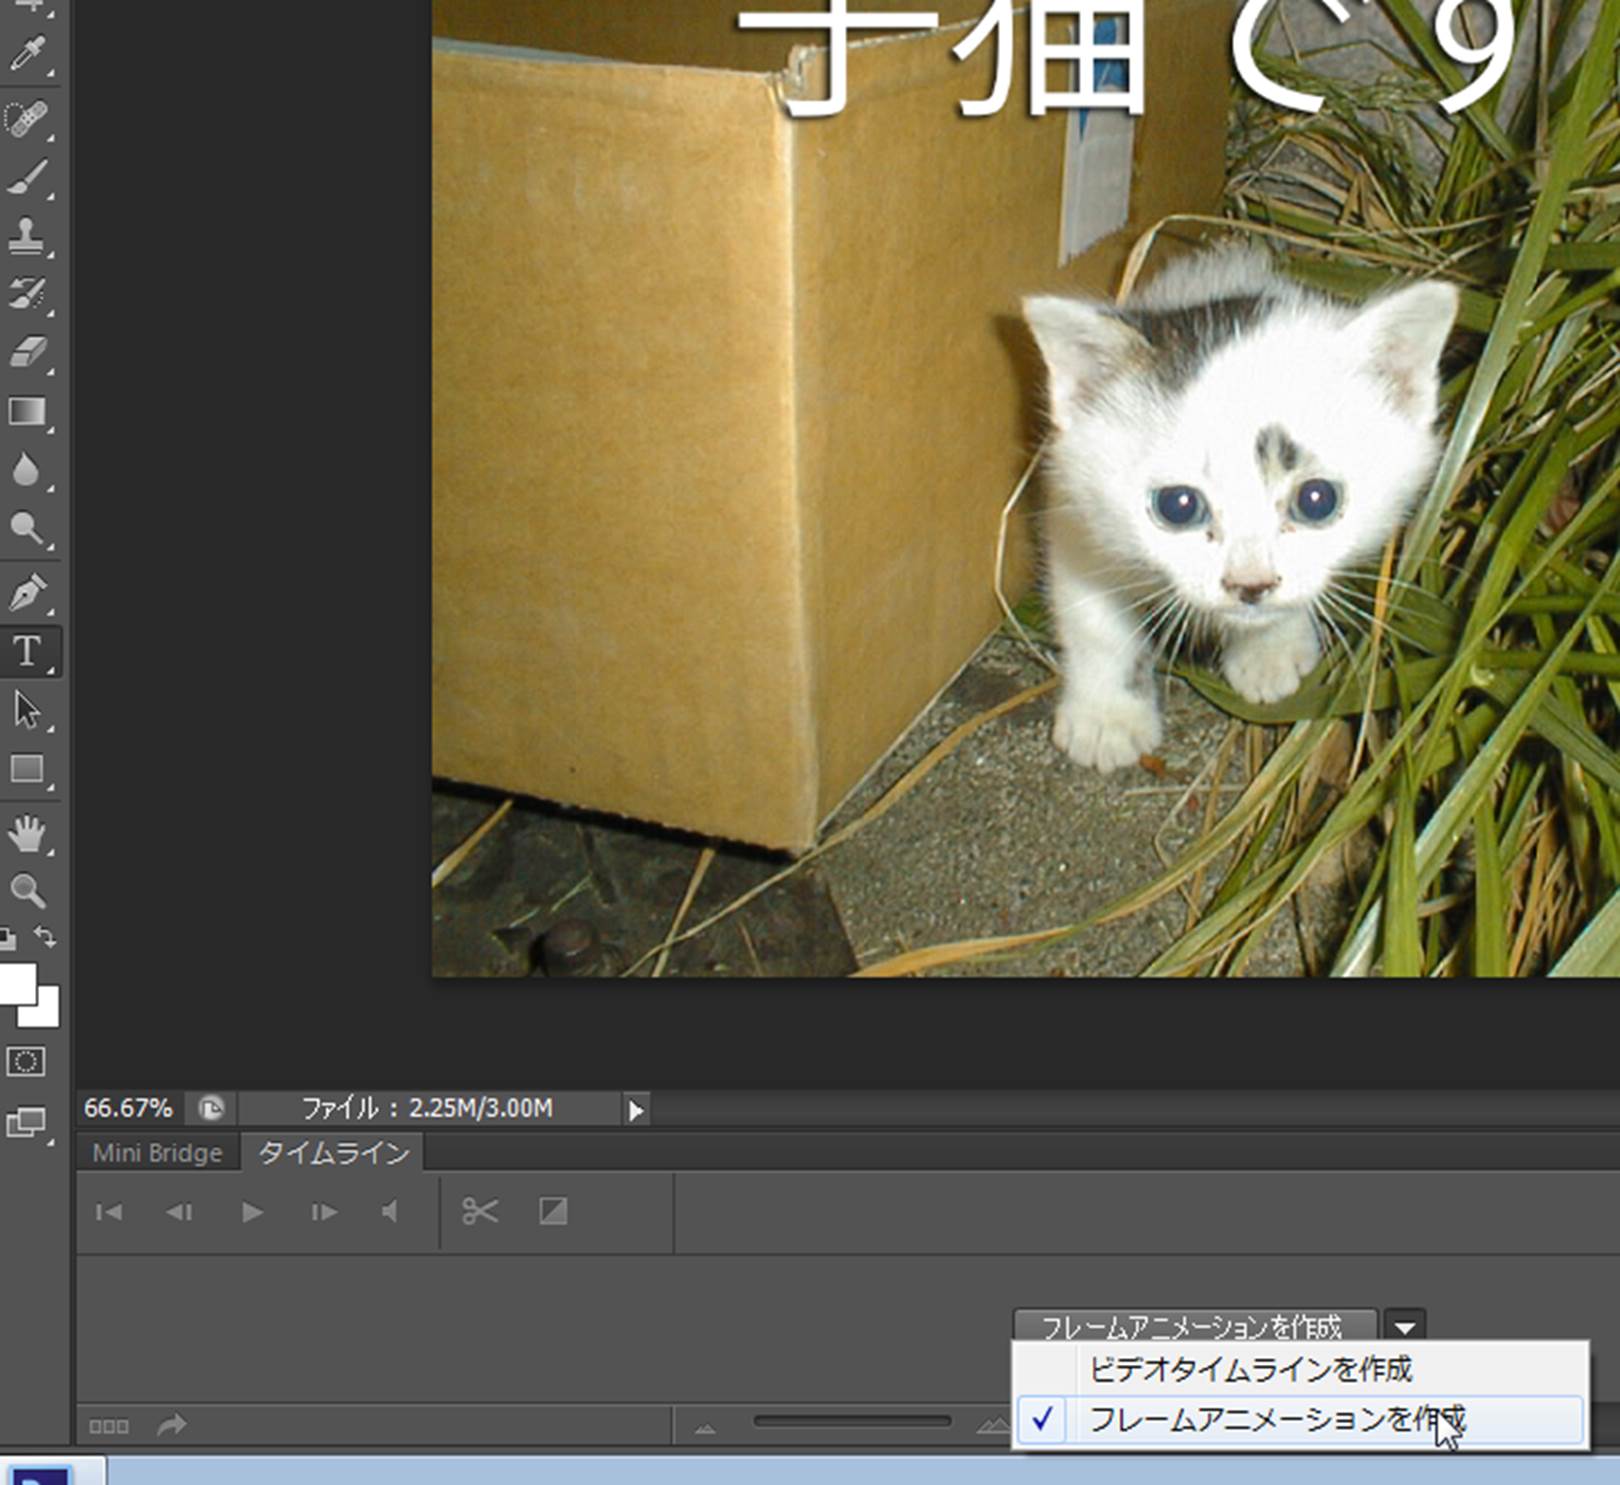Choose the checked フレームアニメーションを作成 menu option

tap(1276, 1419)
